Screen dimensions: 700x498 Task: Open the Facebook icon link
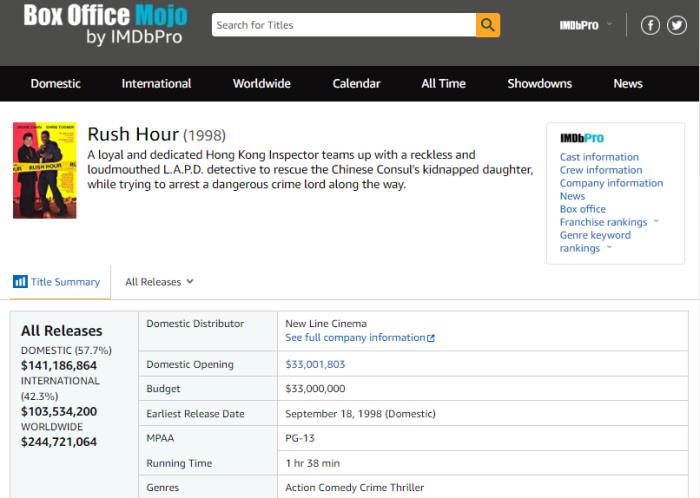[650, 25]
